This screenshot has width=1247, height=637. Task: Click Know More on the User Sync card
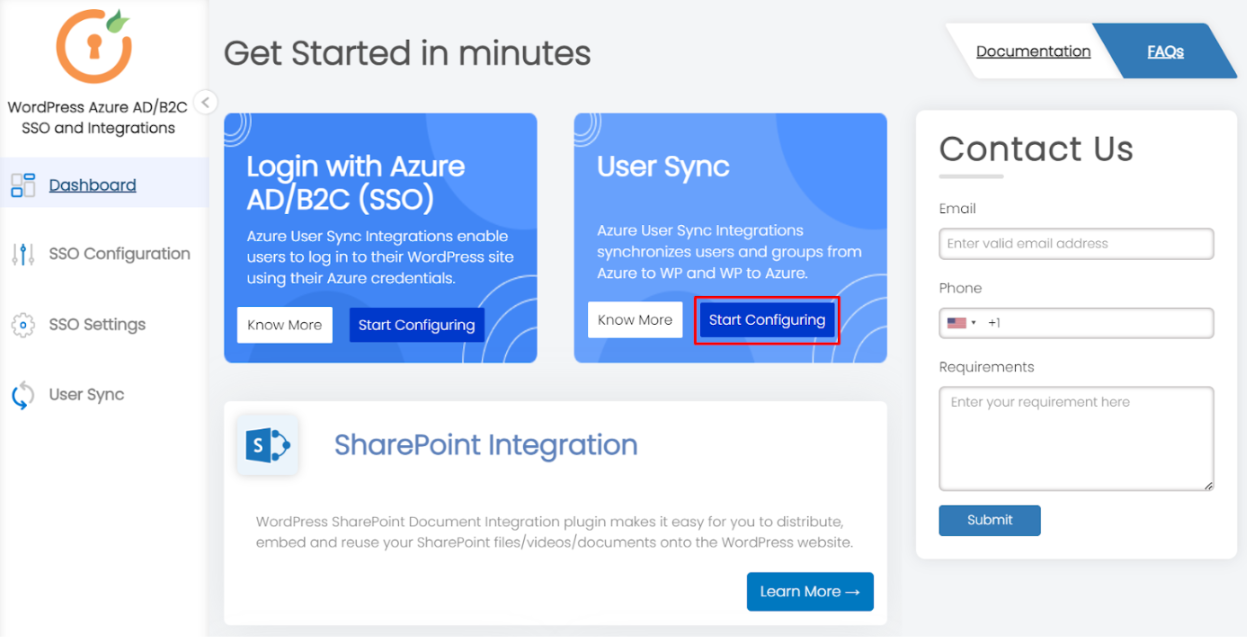click(x=635, y=319)
